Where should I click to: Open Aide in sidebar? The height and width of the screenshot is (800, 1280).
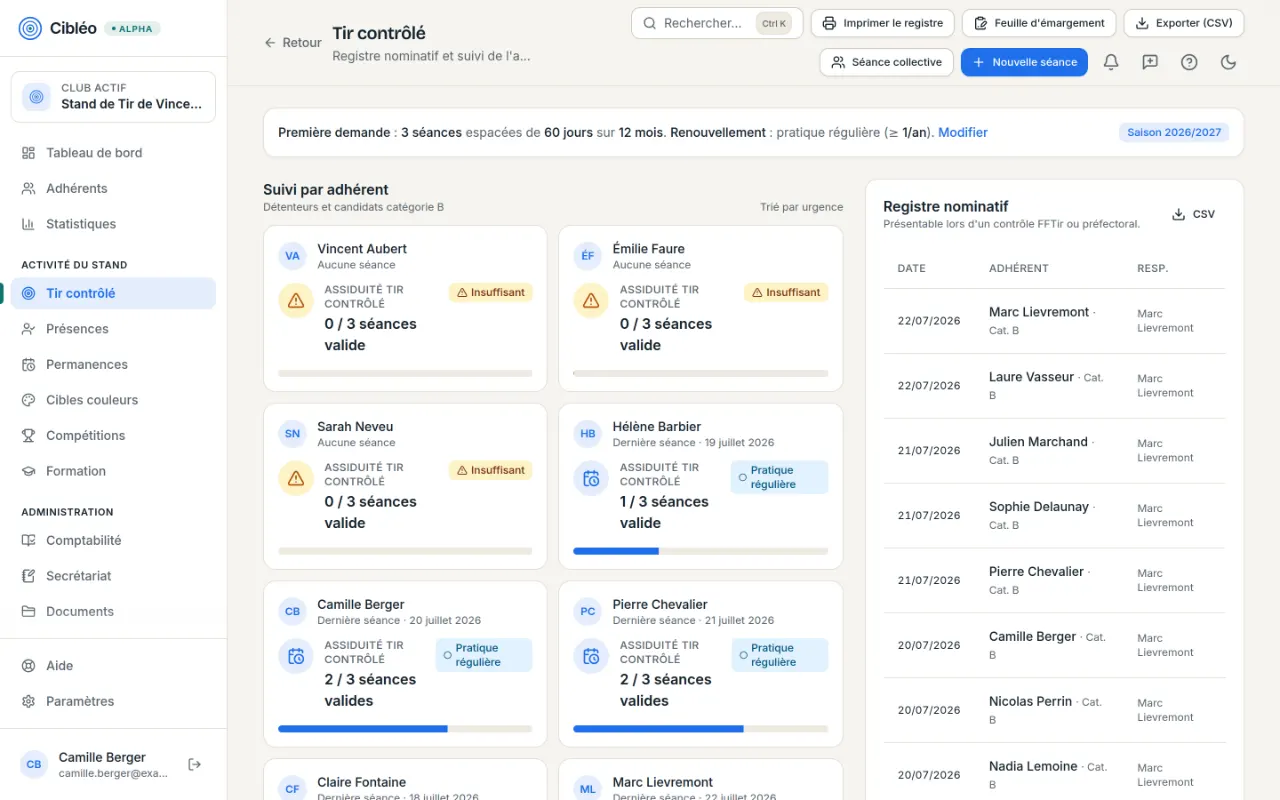pyautogui.click(x=113, y=666)
